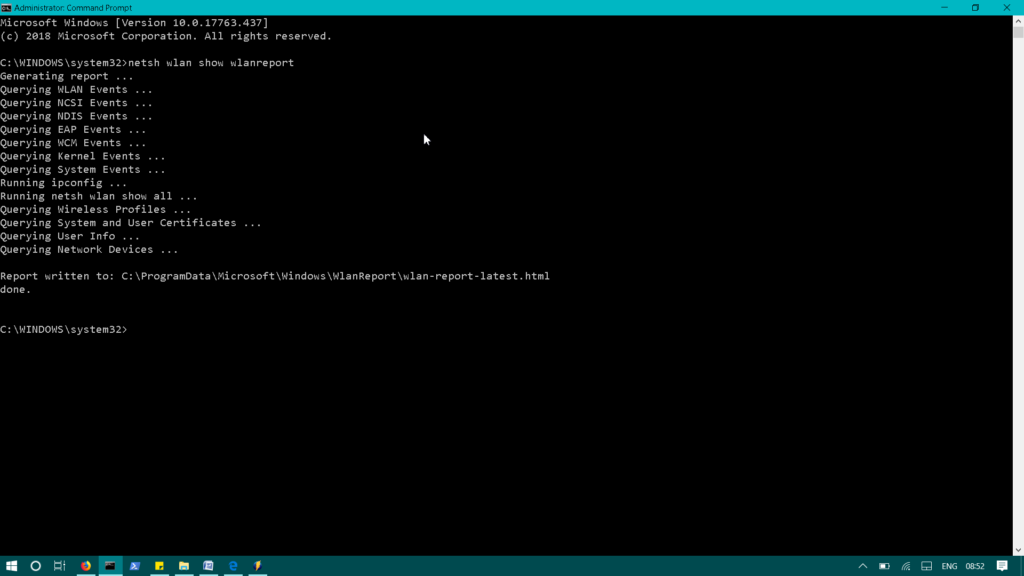Open Task View on the taskbar
Screen dimensions: 1024x576
(59, 566)
